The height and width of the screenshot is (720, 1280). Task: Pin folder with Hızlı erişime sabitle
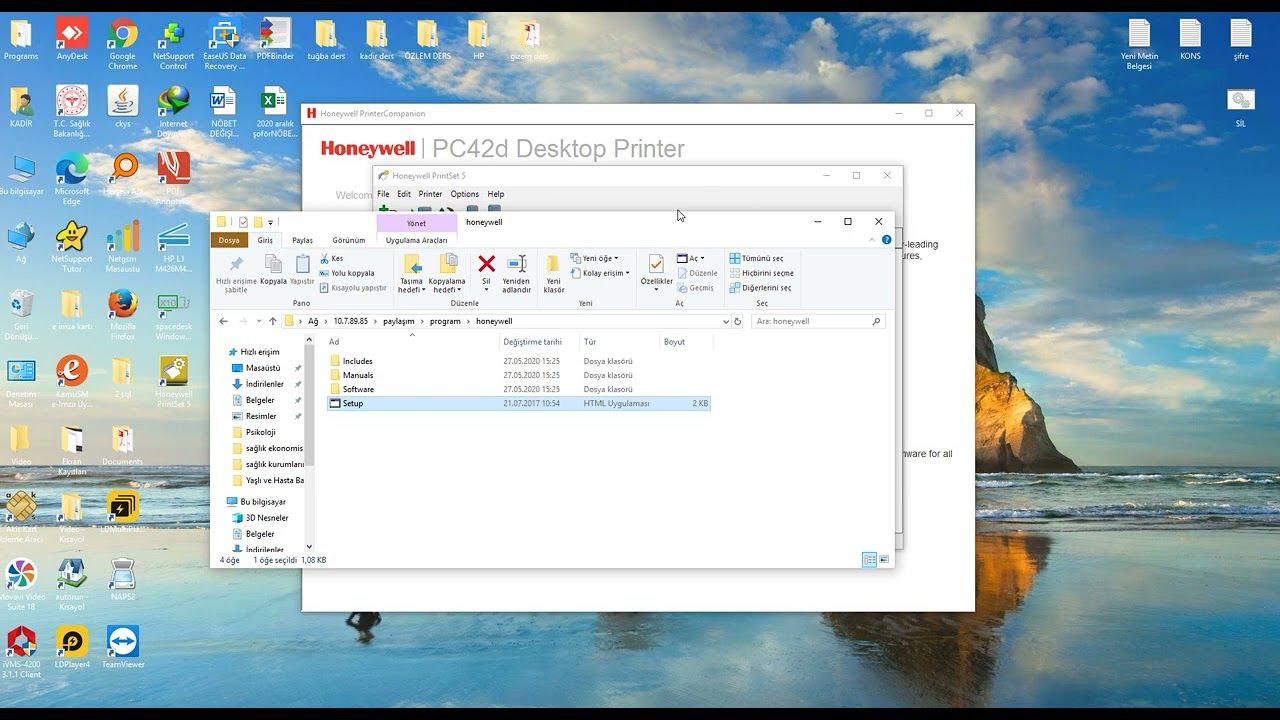click(236, 274)
